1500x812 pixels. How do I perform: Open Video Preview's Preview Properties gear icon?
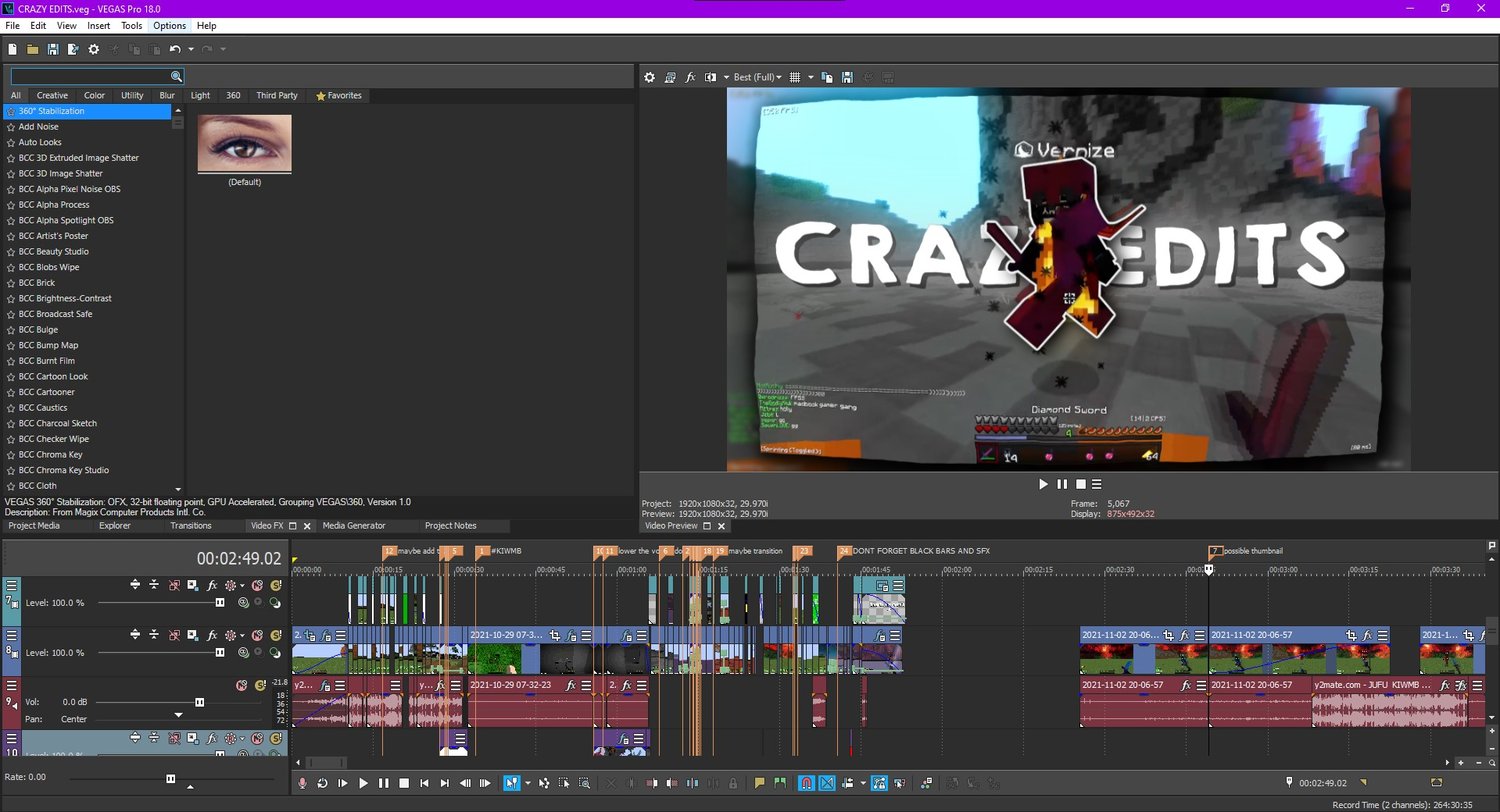click(x=649, y=77)
